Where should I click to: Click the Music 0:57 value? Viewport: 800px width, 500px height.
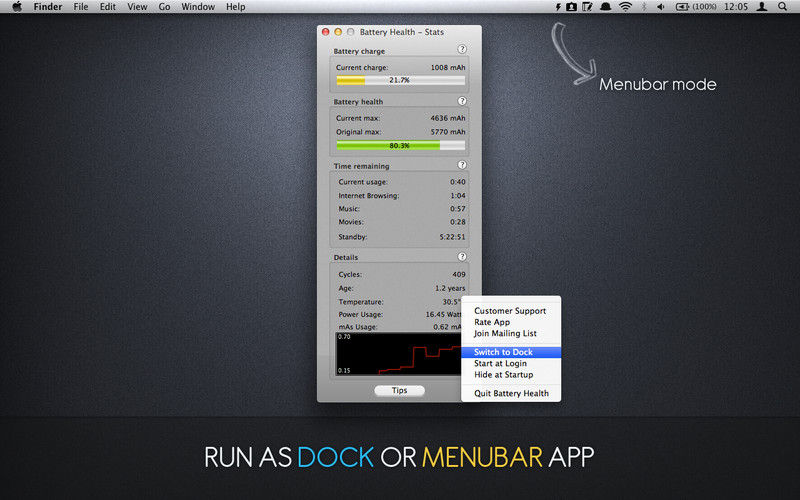click(458, 209)
